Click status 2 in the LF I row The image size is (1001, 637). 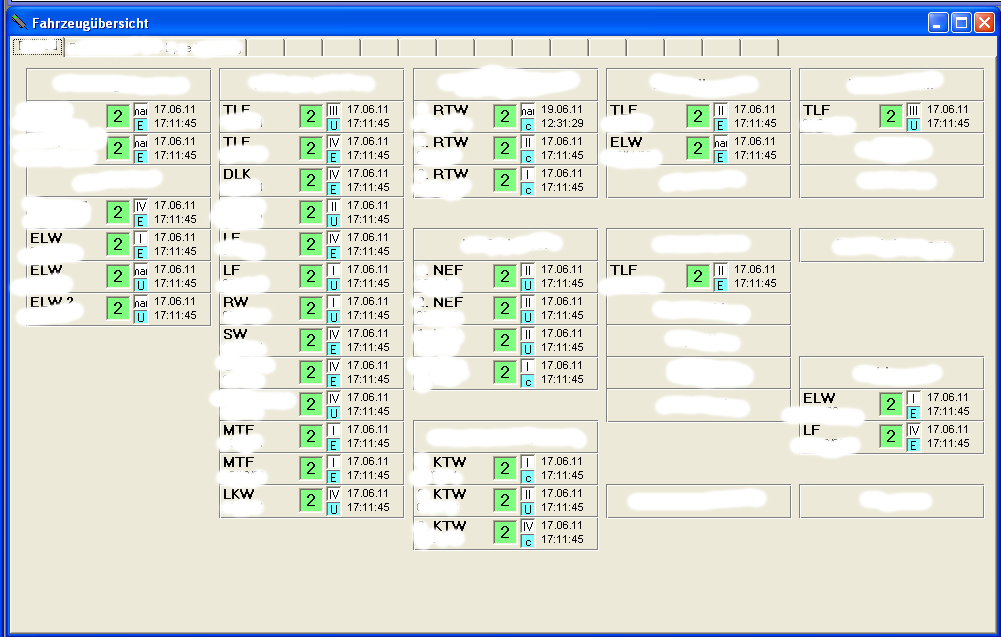pyautogui.click(x=311, y=276)
